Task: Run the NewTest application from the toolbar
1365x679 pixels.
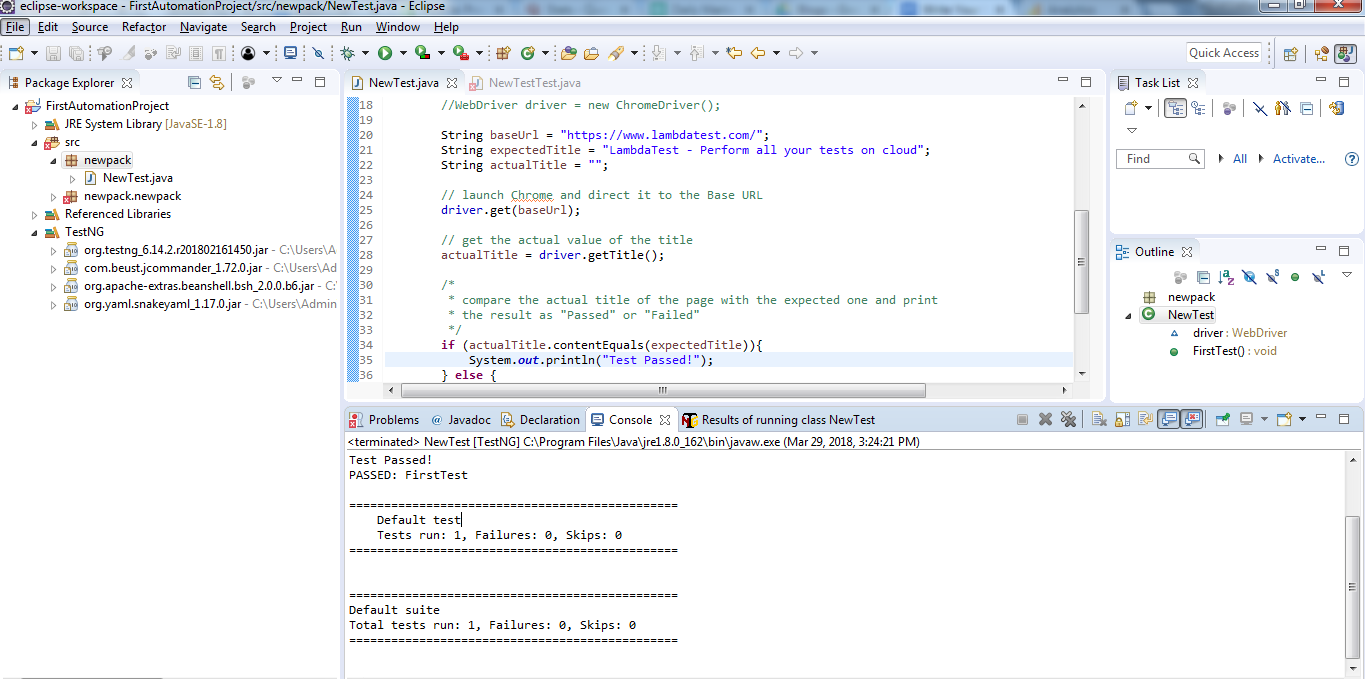Action: [x=385, y=52]
